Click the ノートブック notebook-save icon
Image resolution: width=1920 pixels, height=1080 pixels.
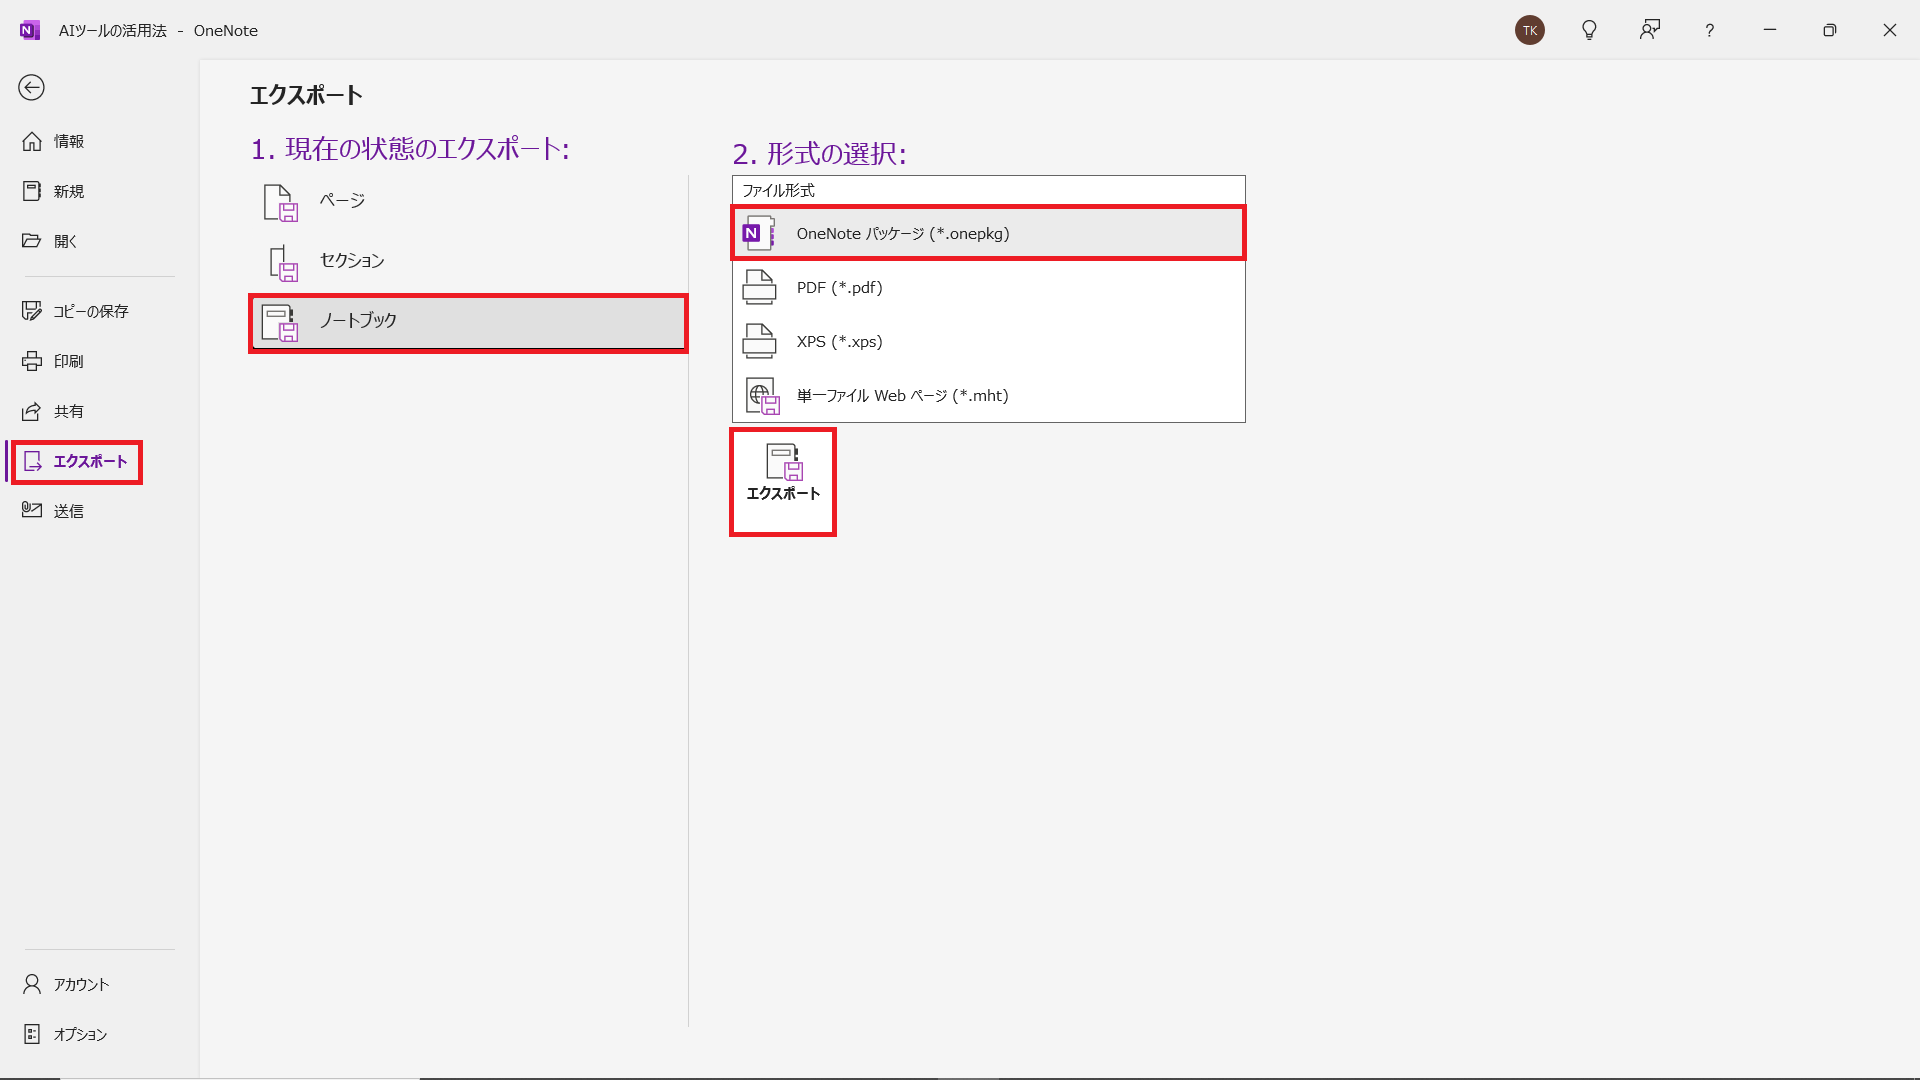coord(280,323)
